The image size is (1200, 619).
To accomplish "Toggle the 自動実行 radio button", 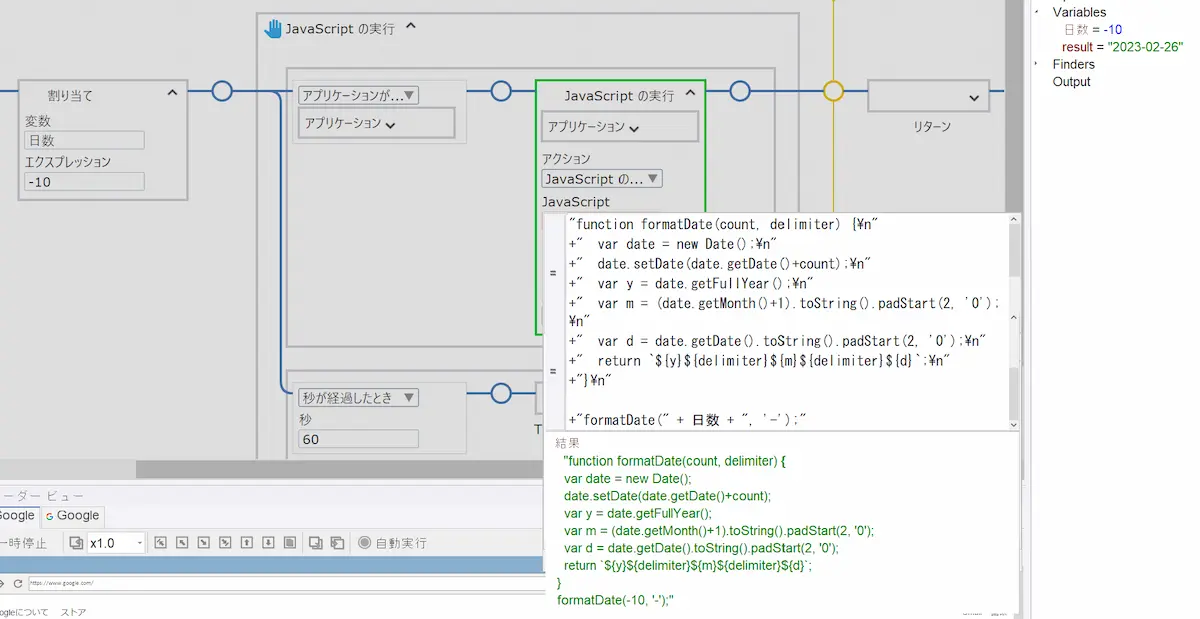I will 365,543.
